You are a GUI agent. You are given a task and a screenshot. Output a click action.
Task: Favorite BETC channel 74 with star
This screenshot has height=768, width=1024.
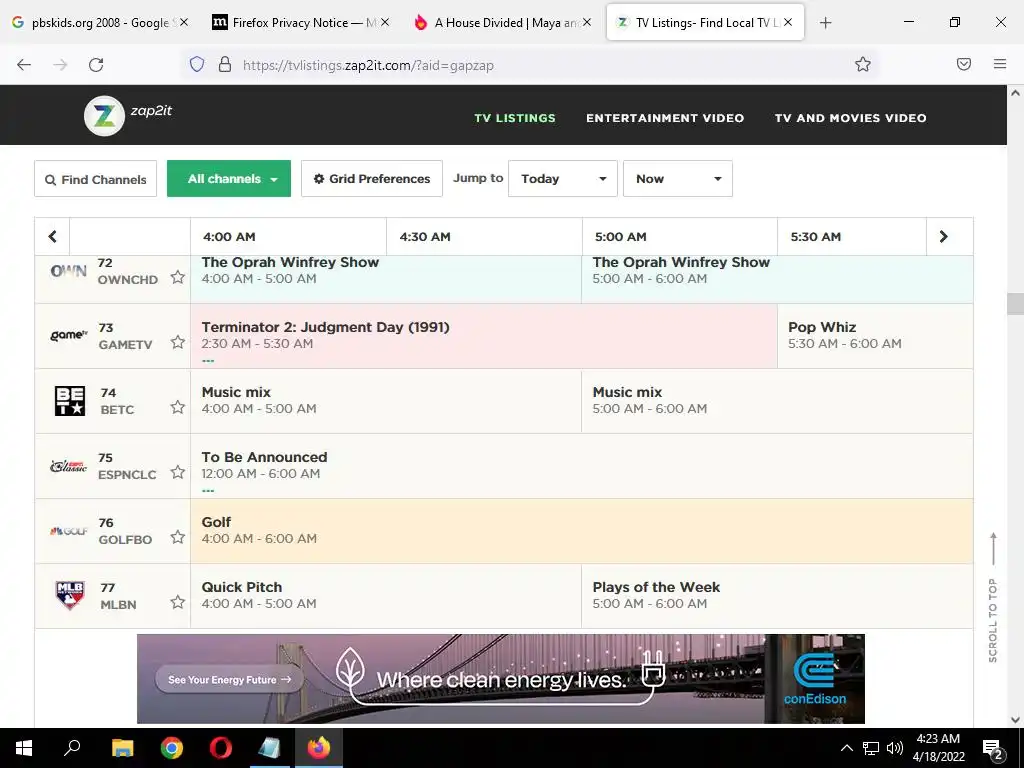178,407
